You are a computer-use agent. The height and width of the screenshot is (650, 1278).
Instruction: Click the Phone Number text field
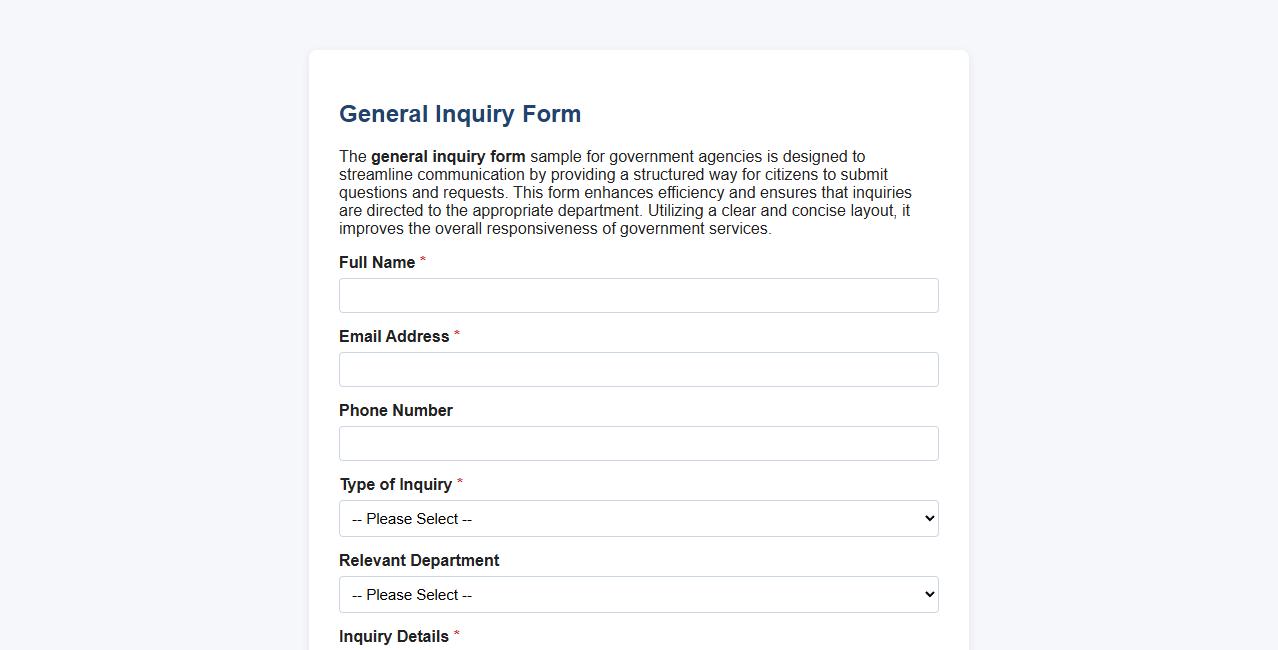click(638, 443)
